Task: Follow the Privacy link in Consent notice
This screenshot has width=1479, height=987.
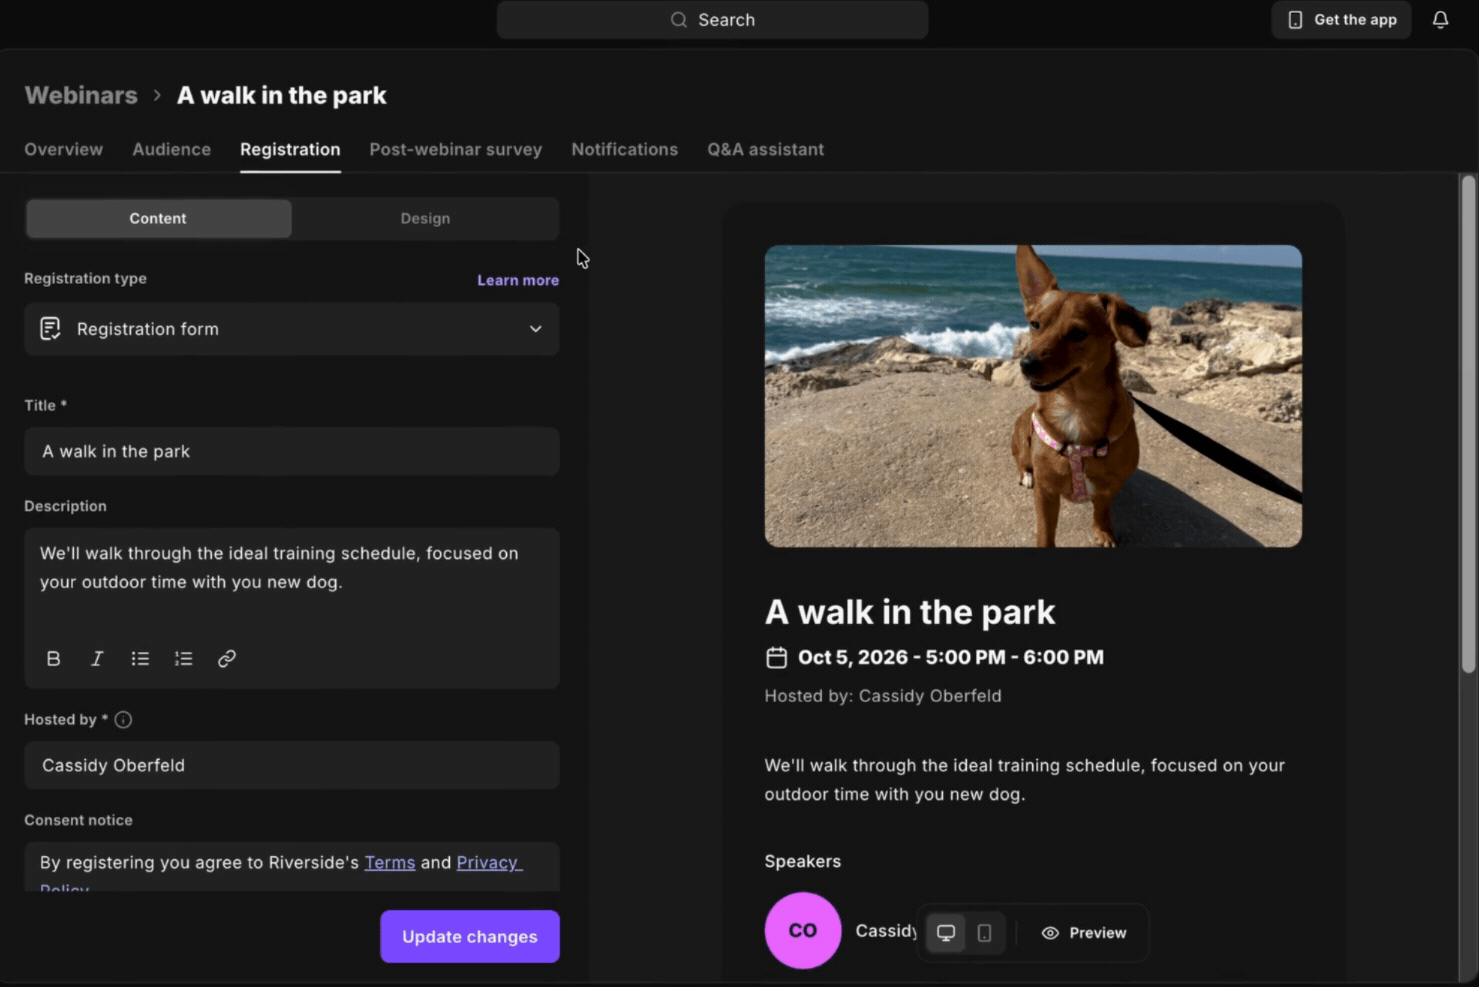Action: click(488, 863)
